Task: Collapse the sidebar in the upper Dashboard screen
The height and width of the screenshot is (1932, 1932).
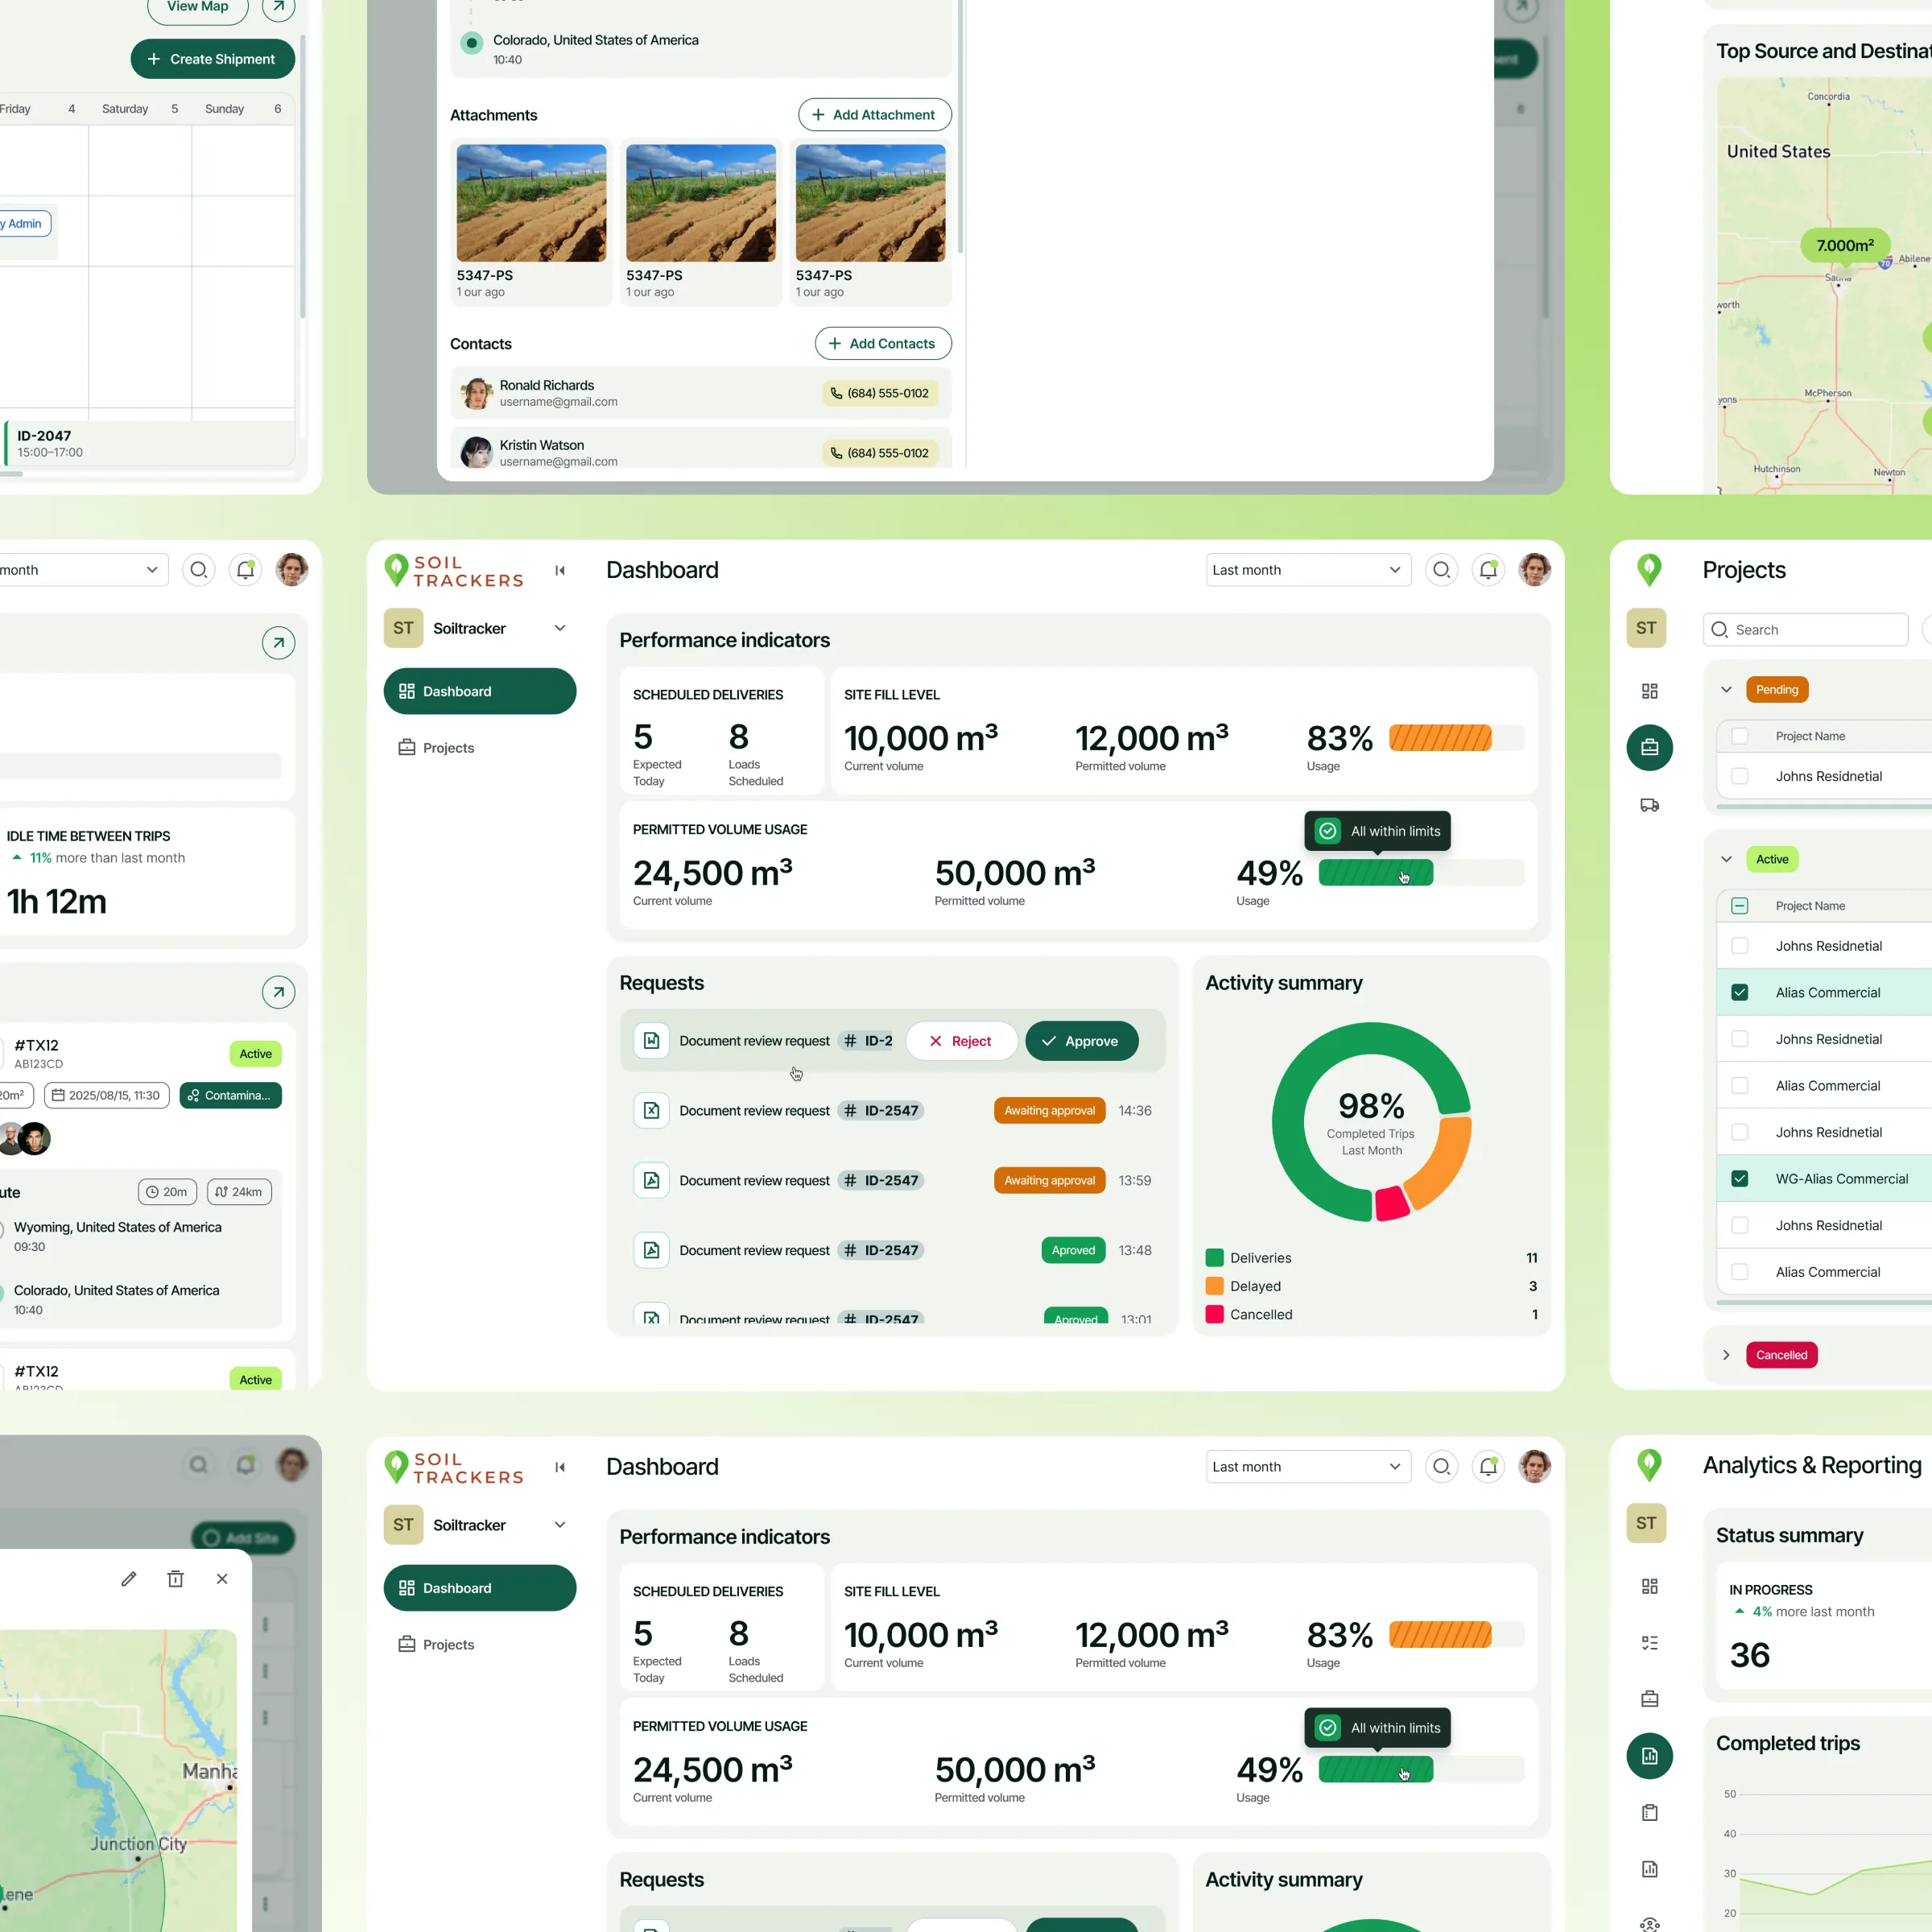Action: pyautogui.click(x=560, y=570)
